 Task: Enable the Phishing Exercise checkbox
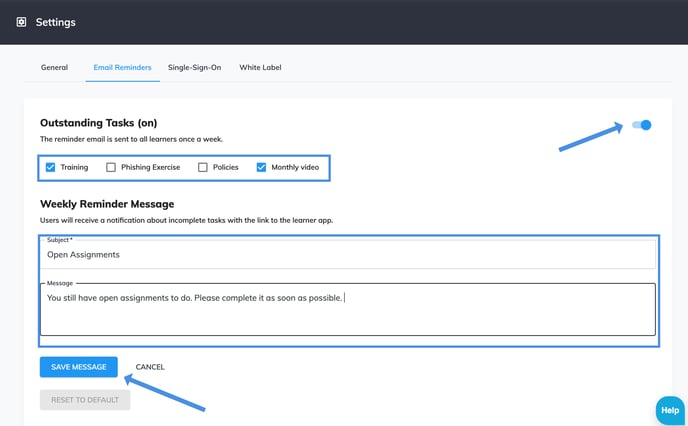tap(111, 167)
